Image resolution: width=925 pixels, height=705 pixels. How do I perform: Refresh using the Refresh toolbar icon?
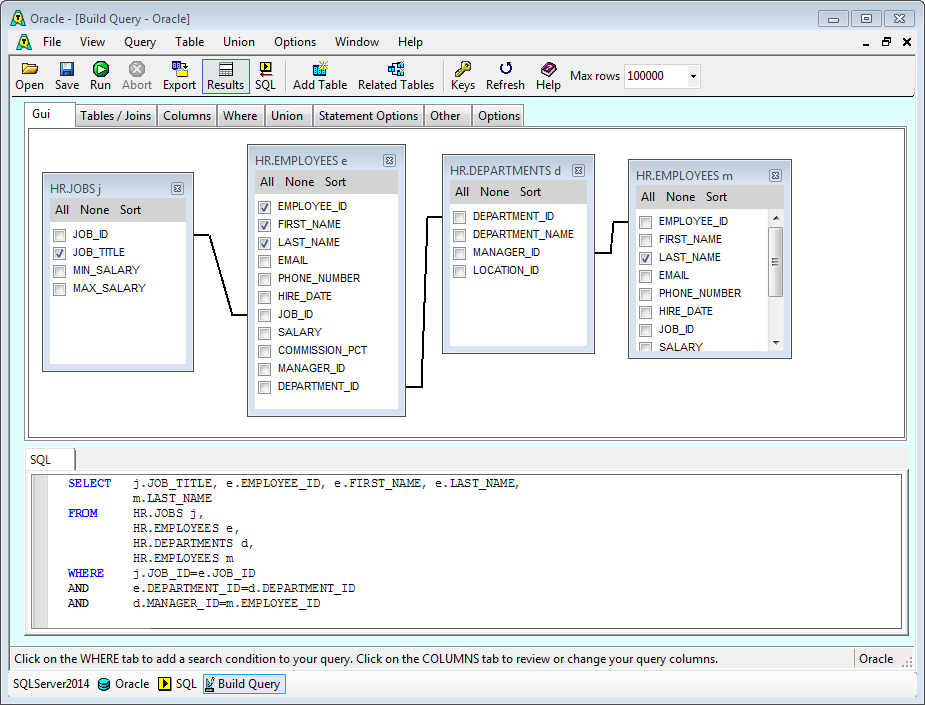coord(505,76)
